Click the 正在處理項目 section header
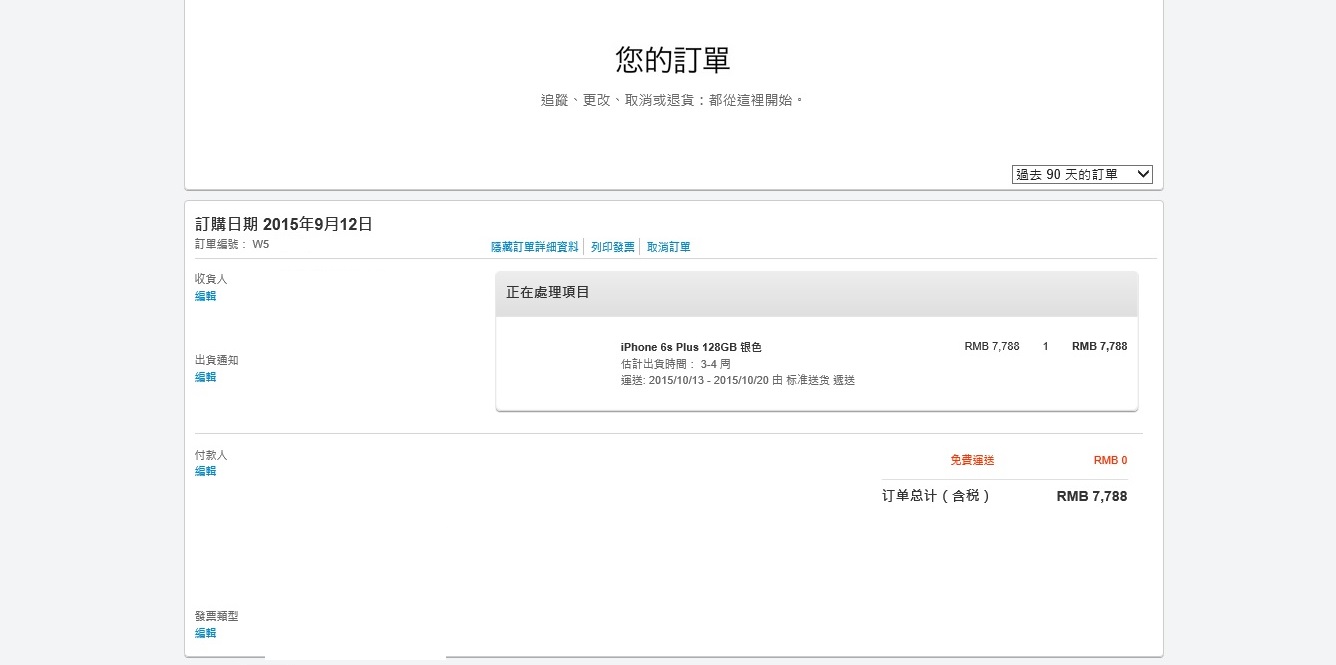Screen dimensions: 1336x665 tap(817, 293)
